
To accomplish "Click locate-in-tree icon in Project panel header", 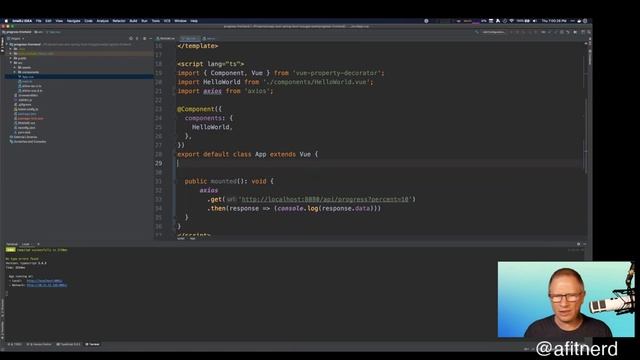I will click(x=131, y=38).
